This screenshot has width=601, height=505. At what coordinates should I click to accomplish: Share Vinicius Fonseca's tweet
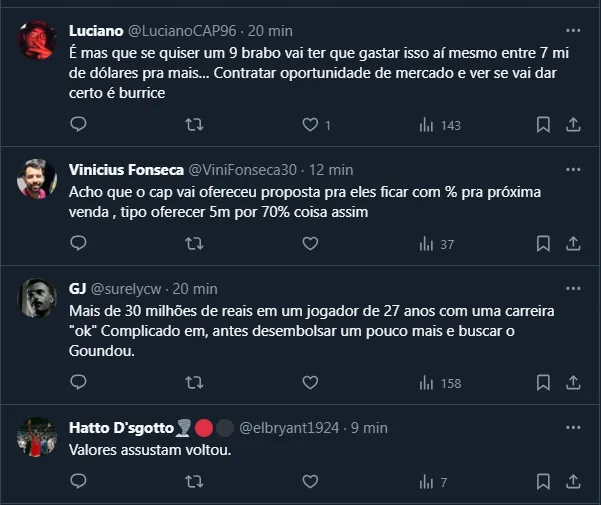pos(574,244)
